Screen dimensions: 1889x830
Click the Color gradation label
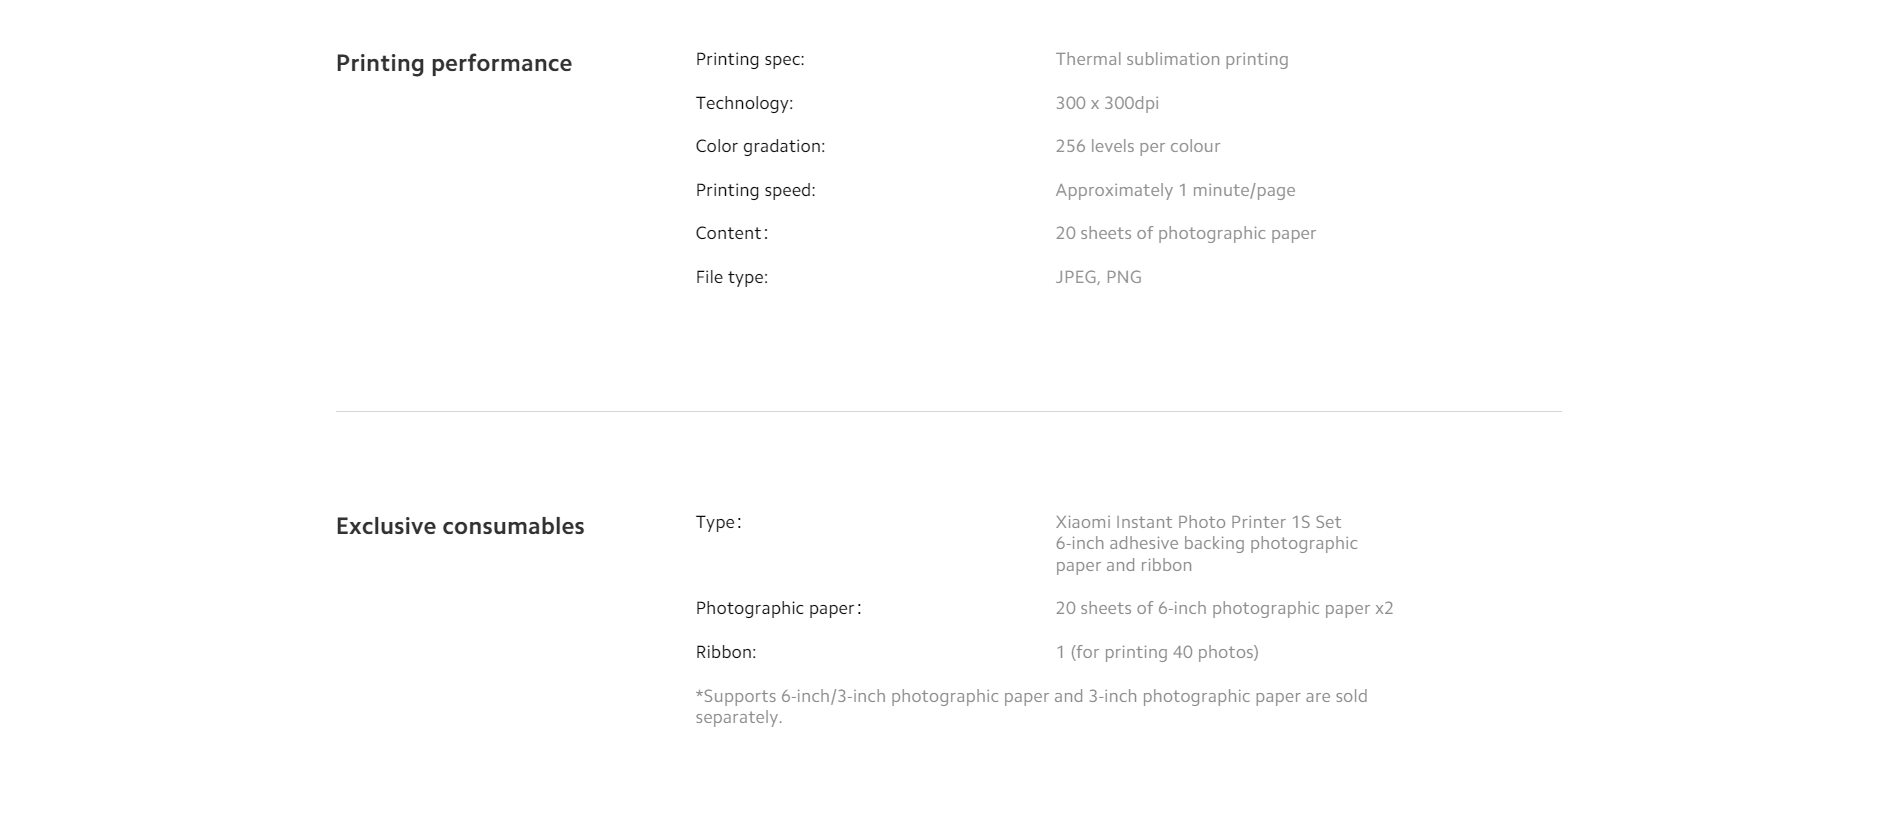(x=761, y=146)
